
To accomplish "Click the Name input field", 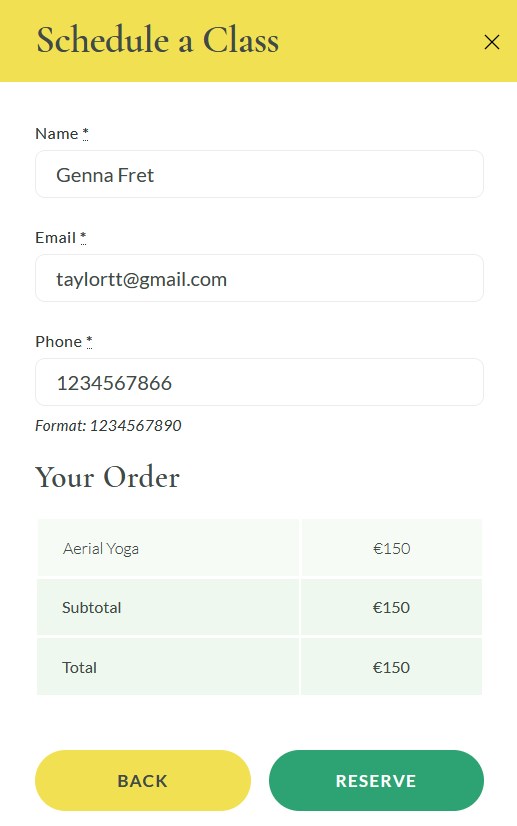I will (x=259, y=174).
